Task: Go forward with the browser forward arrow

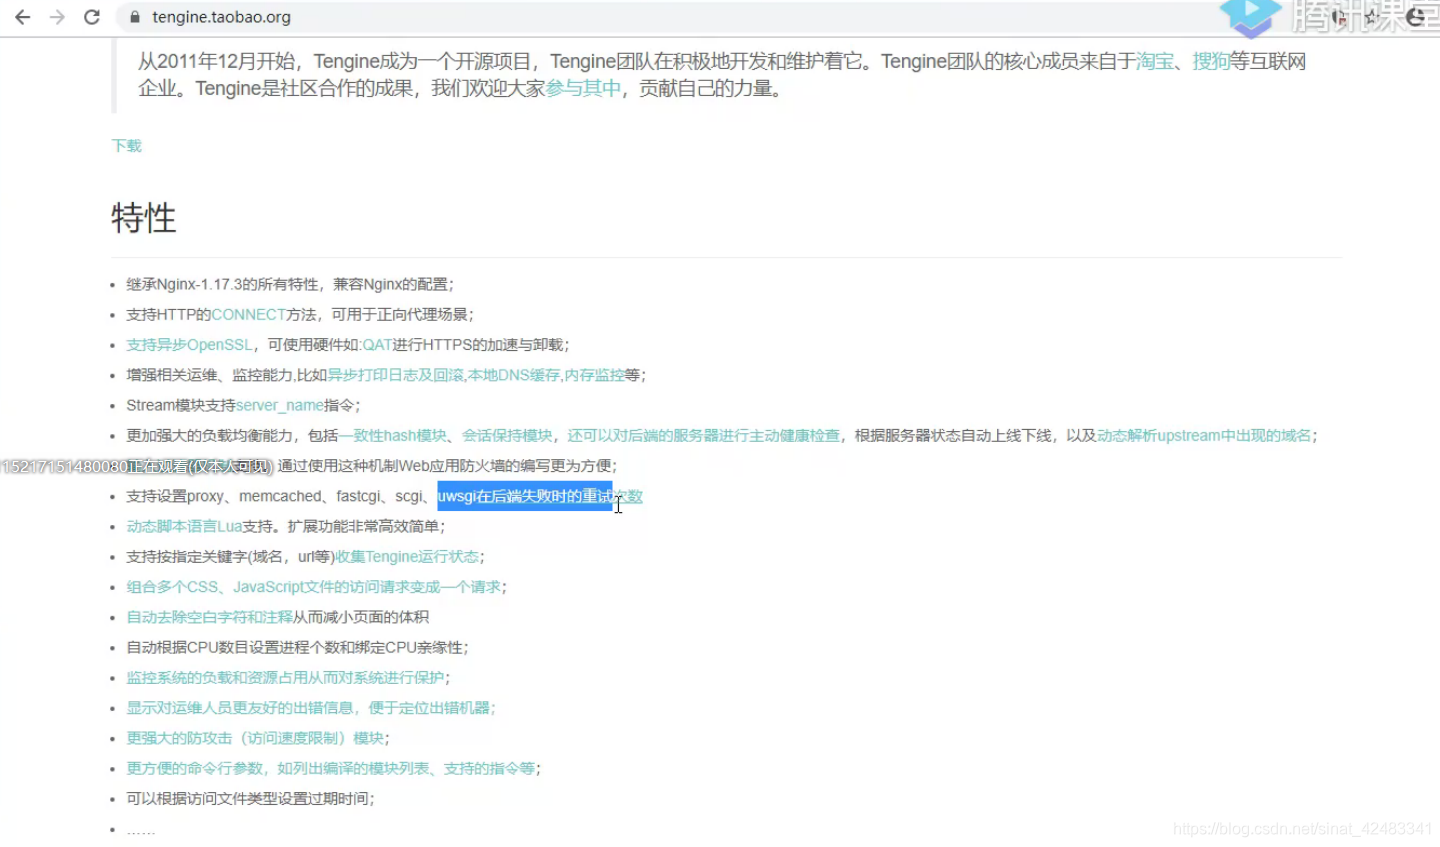Action: (x=57, y=17)
